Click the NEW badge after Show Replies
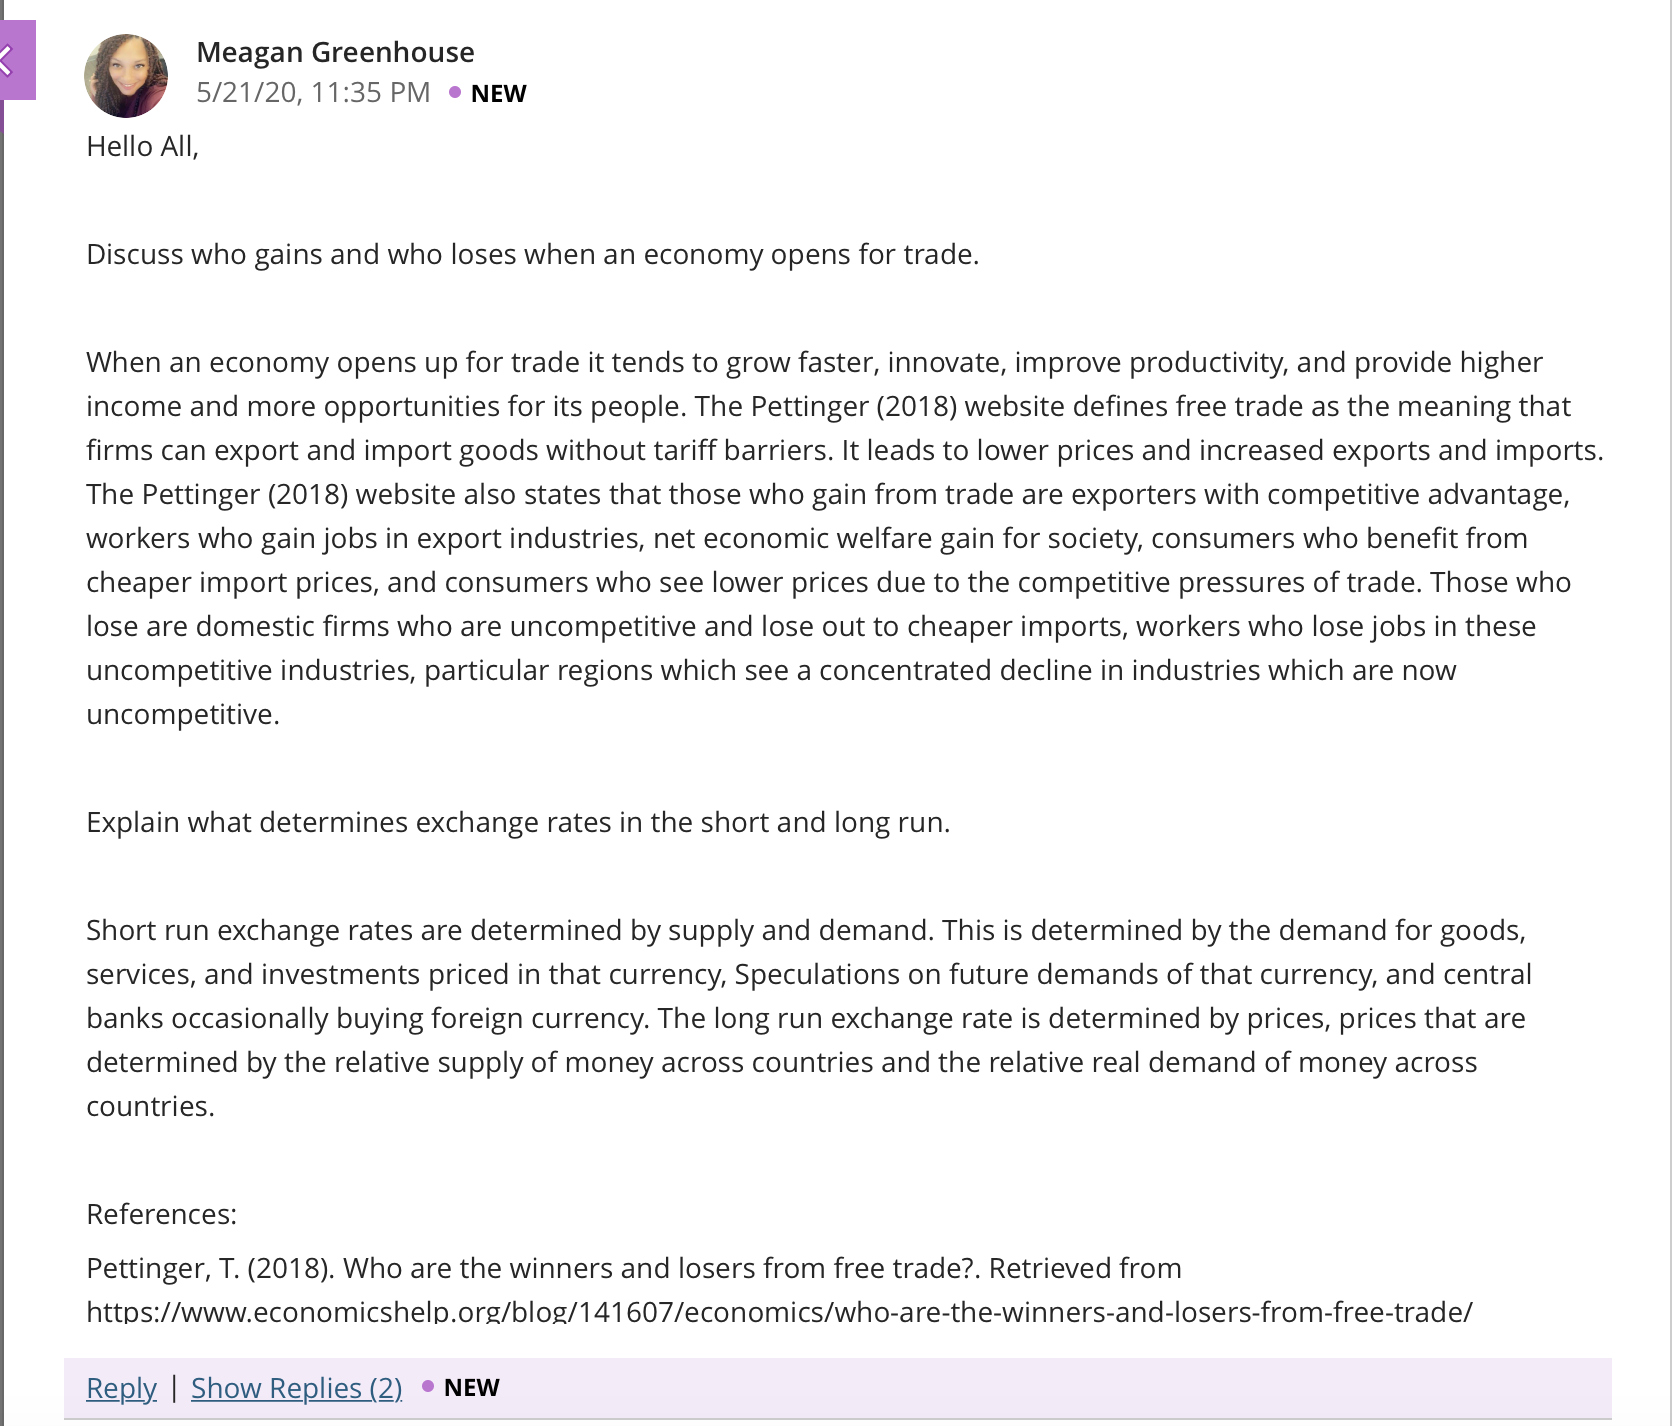 tap(471, 1387)
